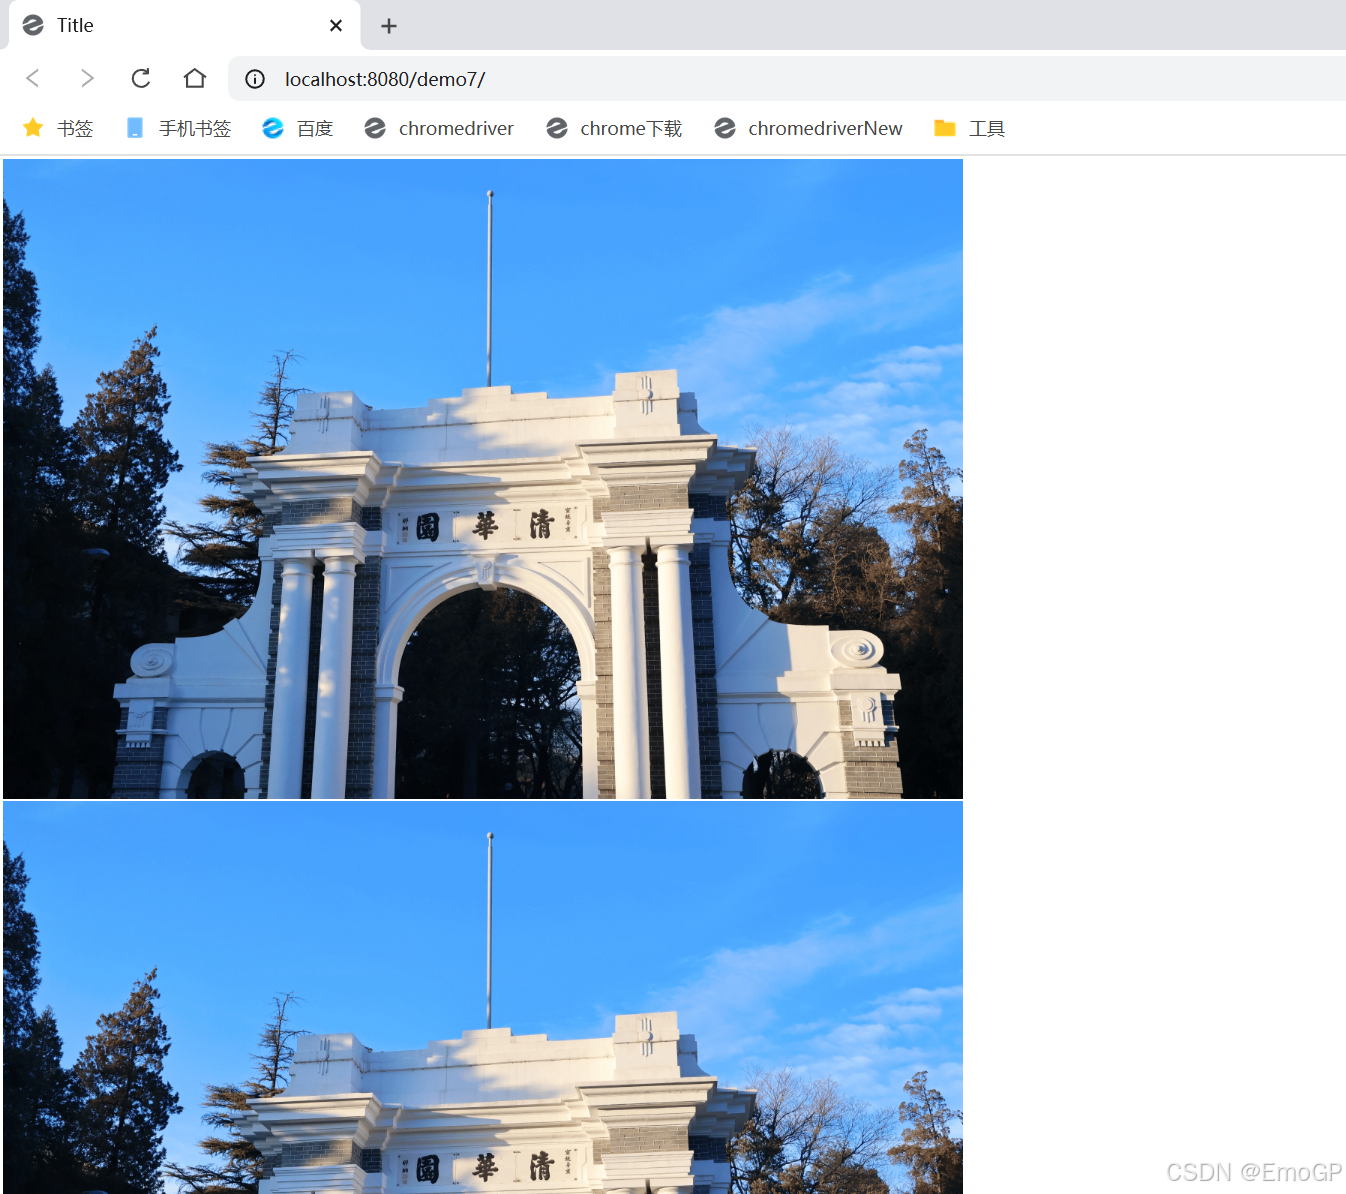Click the first Tsinghua gate image
This screenshot has height=1194, width=1346.
tap(483, 479)
